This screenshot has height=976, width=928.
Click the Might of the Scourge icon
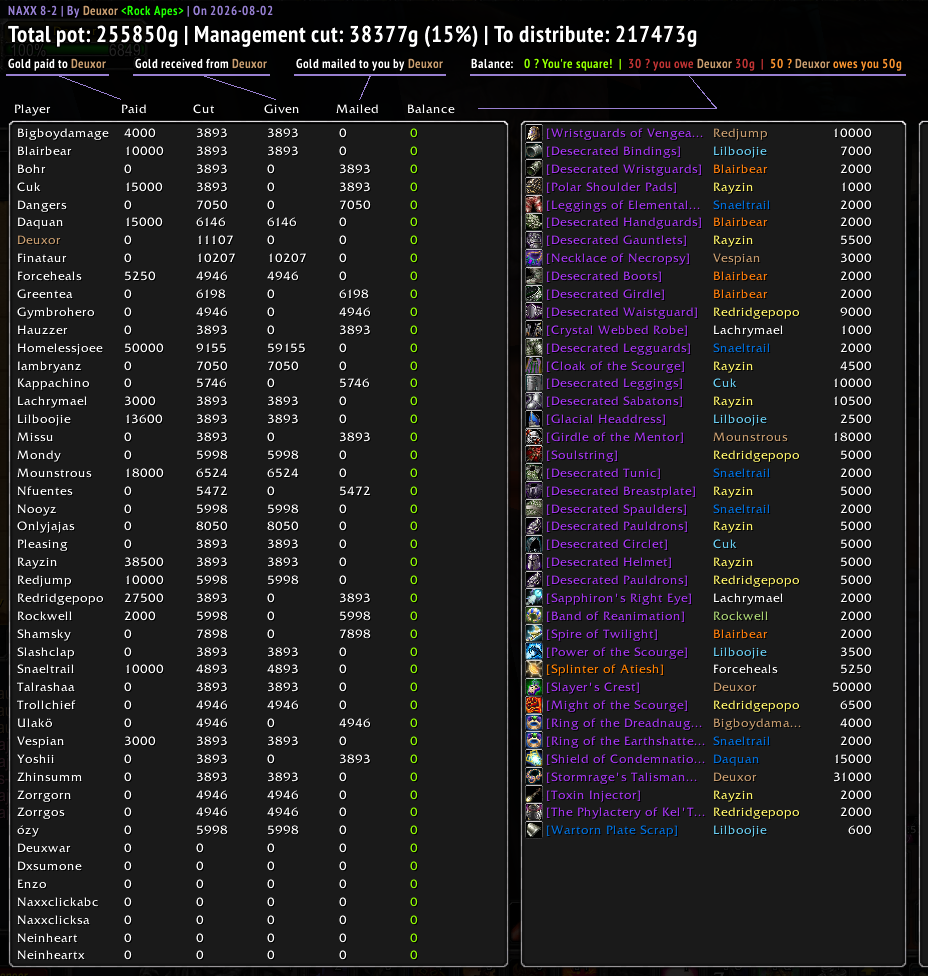(534, 706)
